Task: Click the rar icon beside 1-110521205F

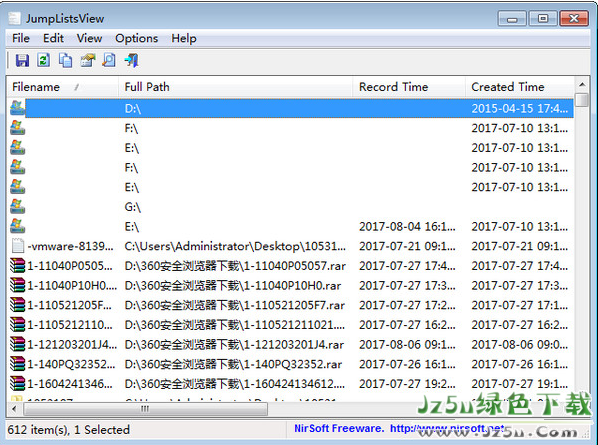Action: [18, 305]
